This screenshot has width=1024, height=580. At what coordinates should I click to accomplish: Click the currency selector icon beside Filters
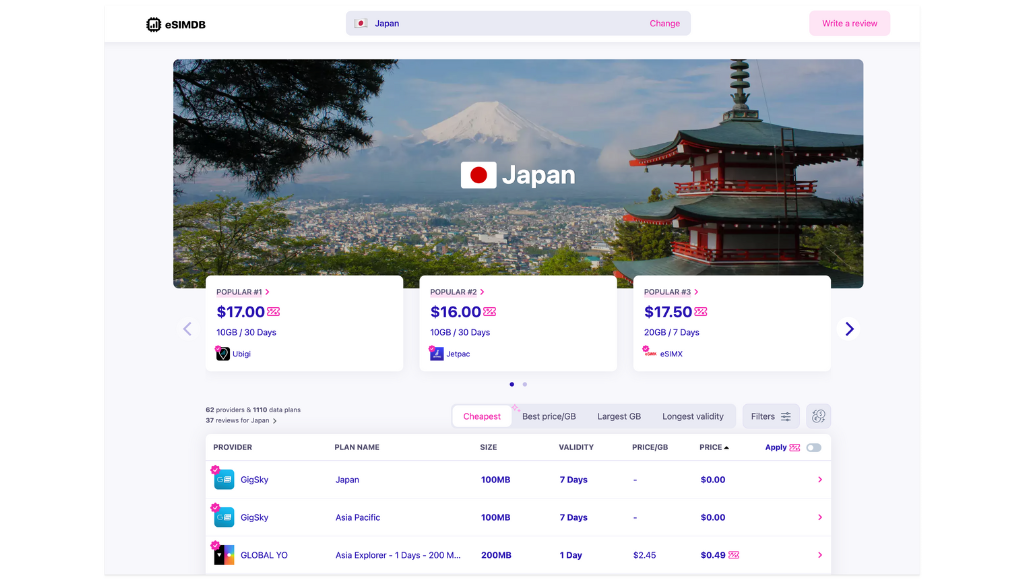818,416
